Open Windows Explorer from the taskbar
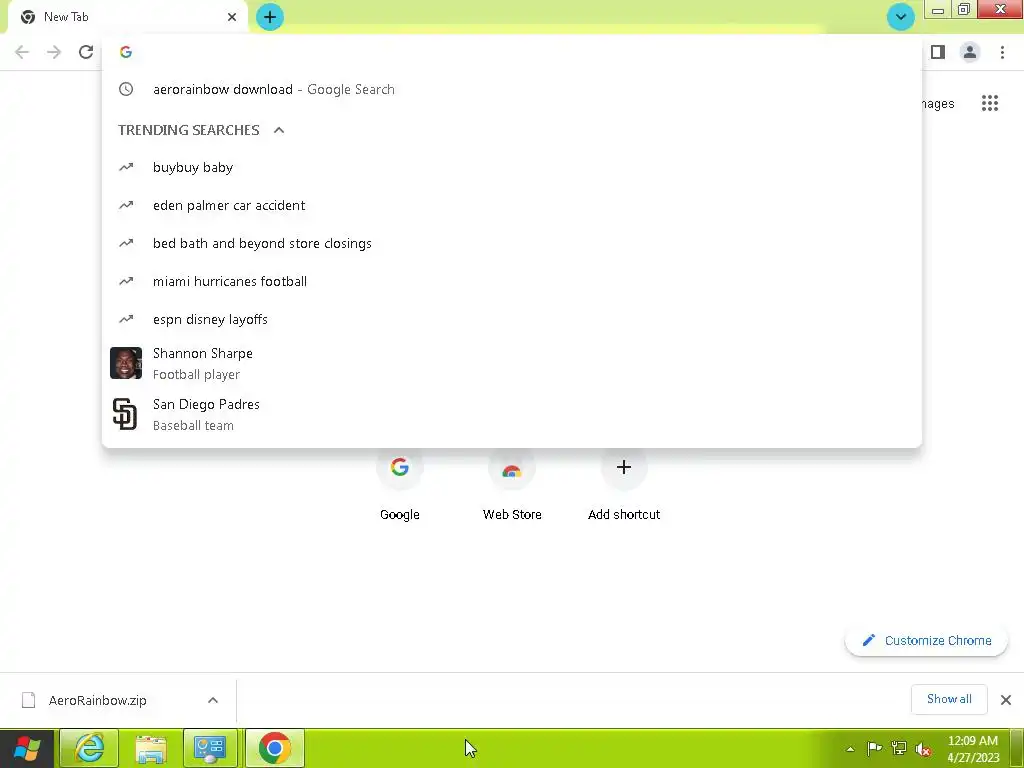This screenshot has width=1024, height=768. point(150,748)
